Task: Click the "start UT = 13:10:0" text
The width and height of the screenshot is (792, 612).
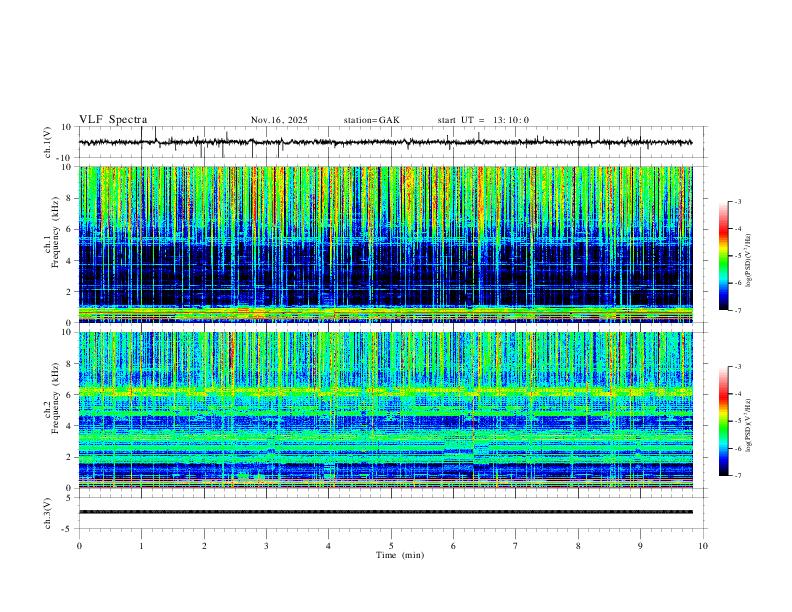Action: 483,120
